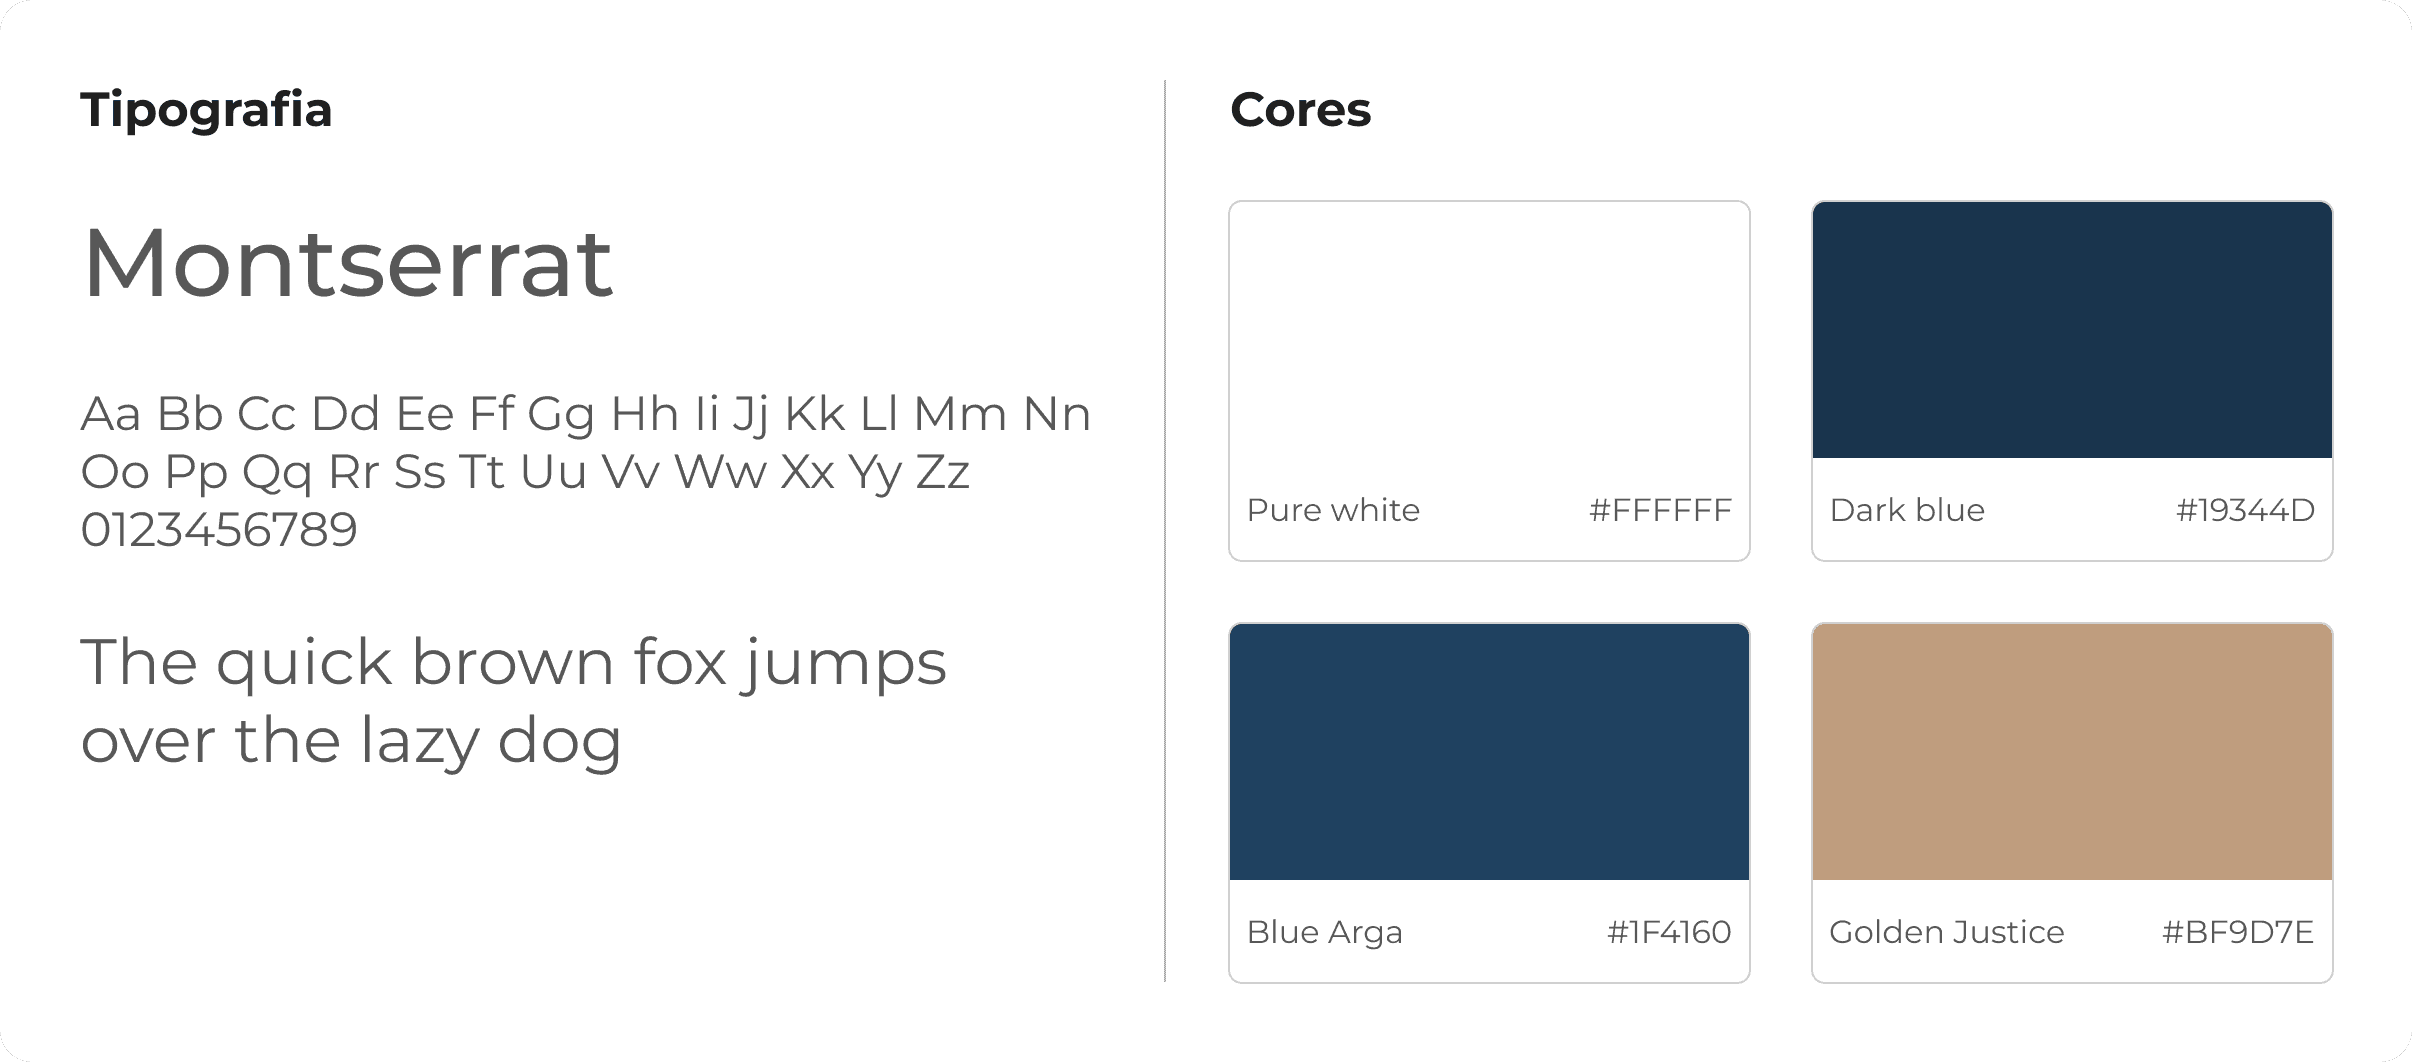2412x1062 pixels.
Task: Click the Cores section heading
Action: coord(1300,109)
